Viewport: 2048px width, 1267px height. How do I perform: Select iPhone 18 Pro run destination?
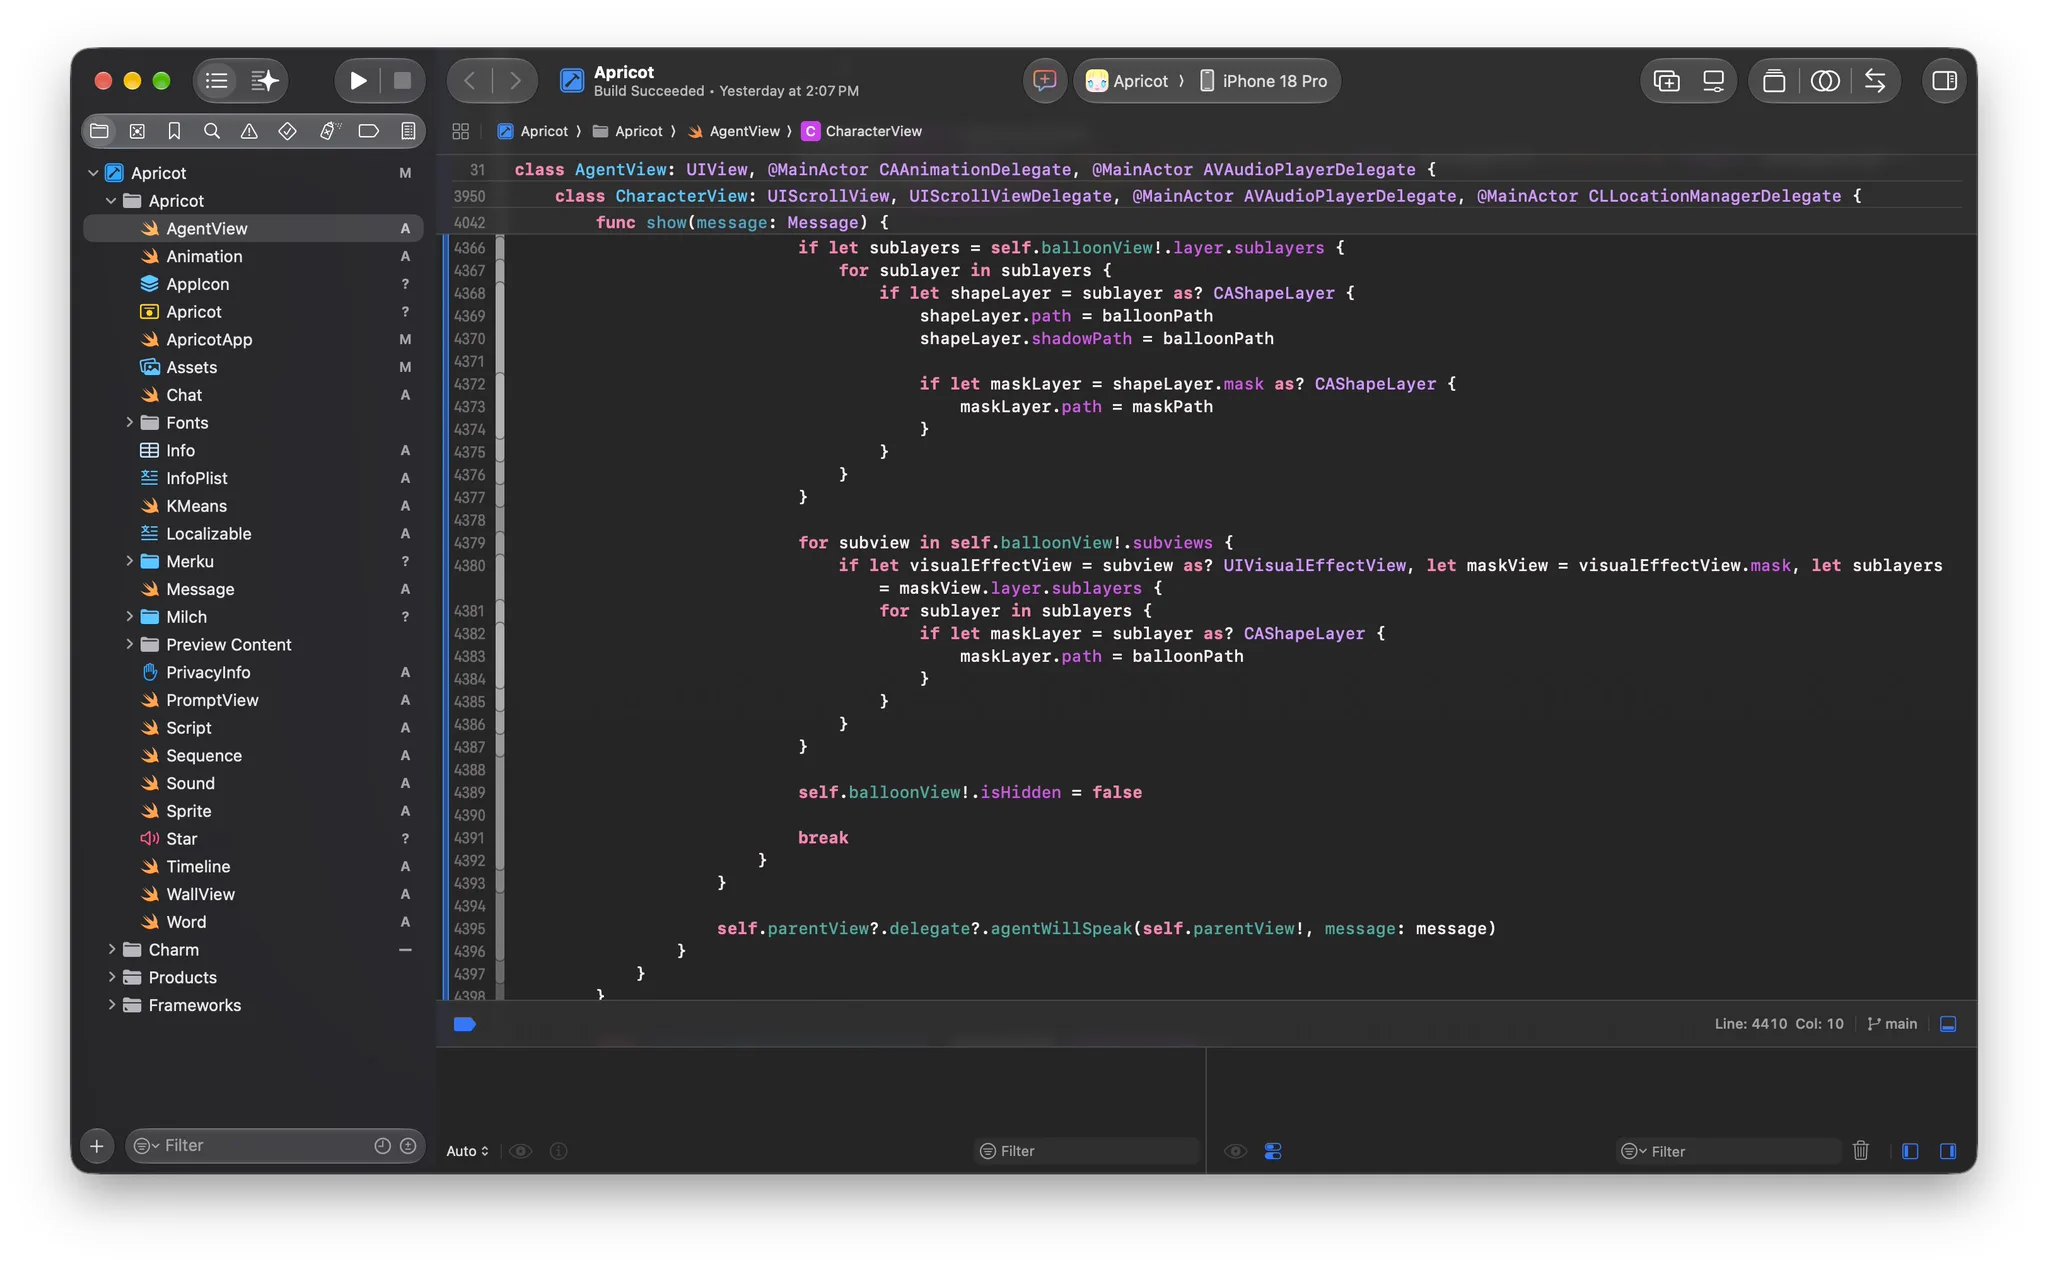click(x=1264, y=81)
